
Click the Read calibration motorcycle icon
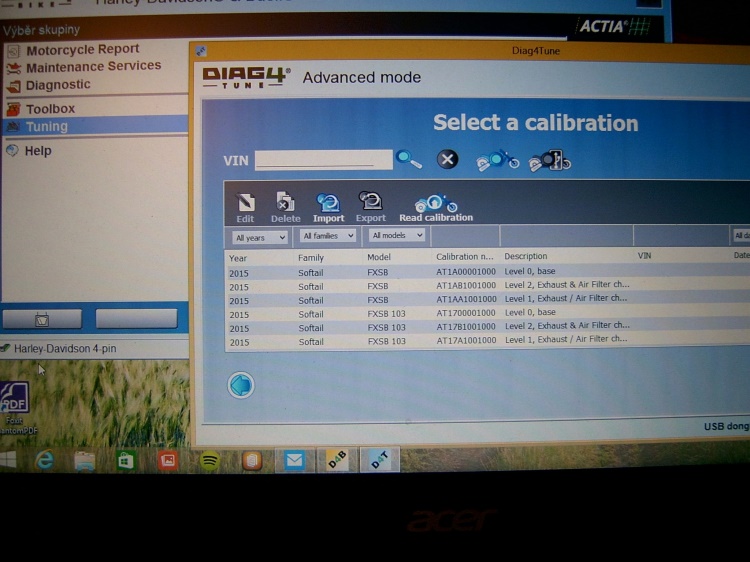(x=435, y=203)
